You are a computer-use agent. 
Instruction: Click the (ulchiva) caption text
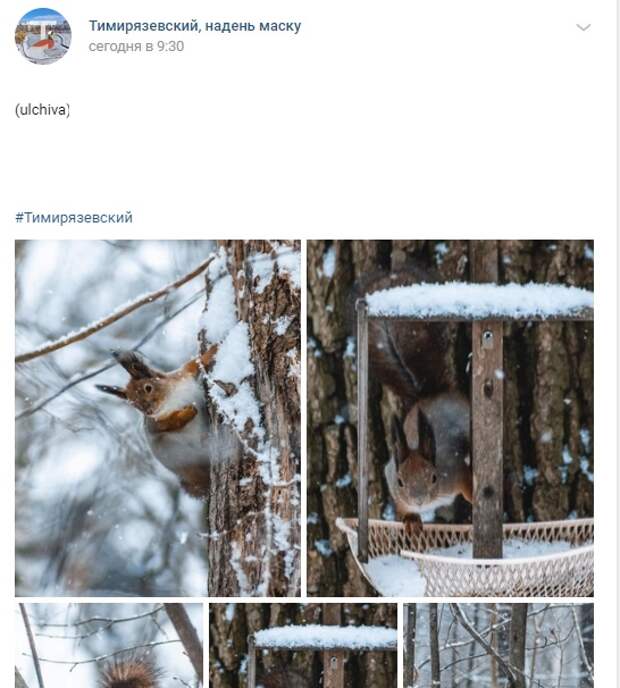(43, 110)
